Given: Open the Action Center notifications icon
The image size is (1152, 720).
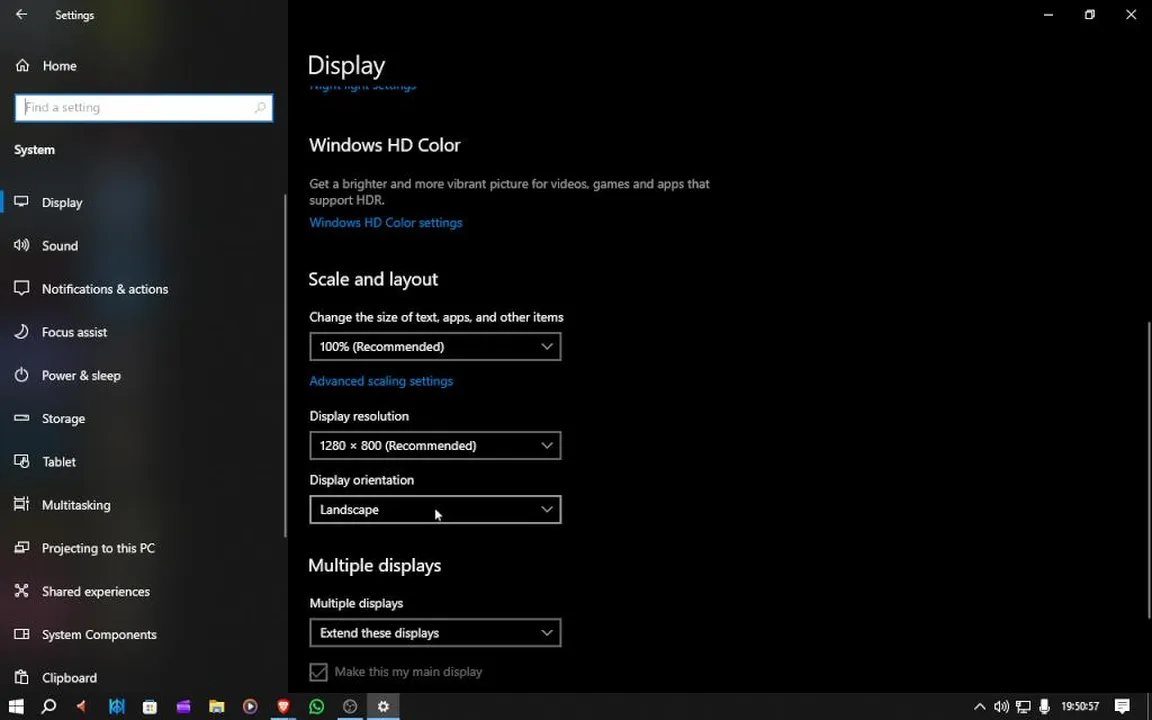Looking at the screenshot, I should pos(1122,707).
